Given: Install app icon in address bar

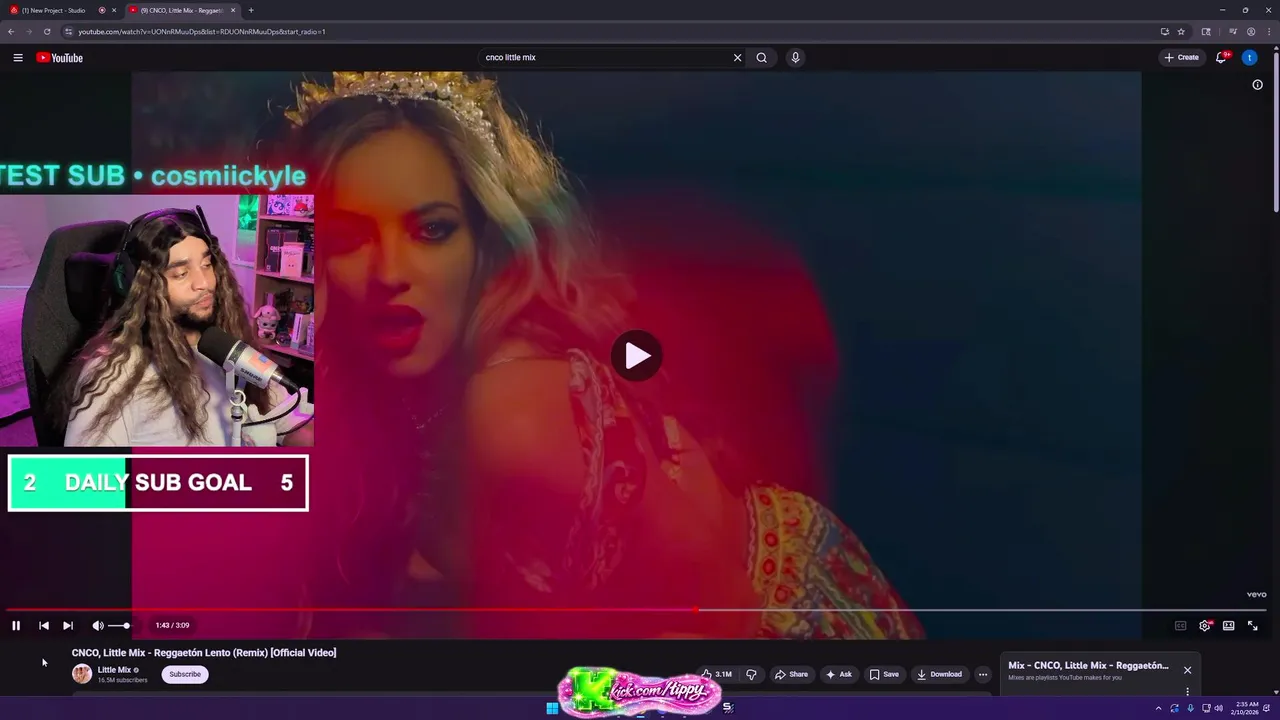Looking at the screenshot, I should (x=1165, y=31).
